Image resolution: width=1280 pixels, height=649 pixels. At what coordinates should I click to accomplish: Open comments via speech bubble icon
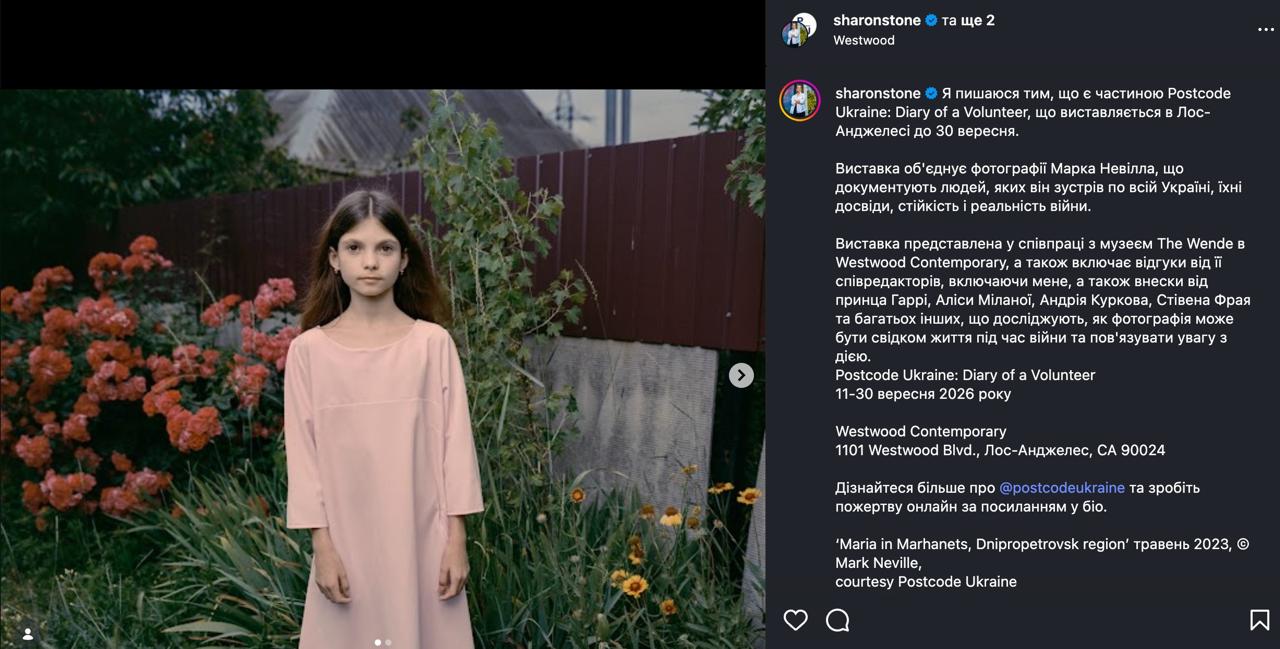point(838,620)
